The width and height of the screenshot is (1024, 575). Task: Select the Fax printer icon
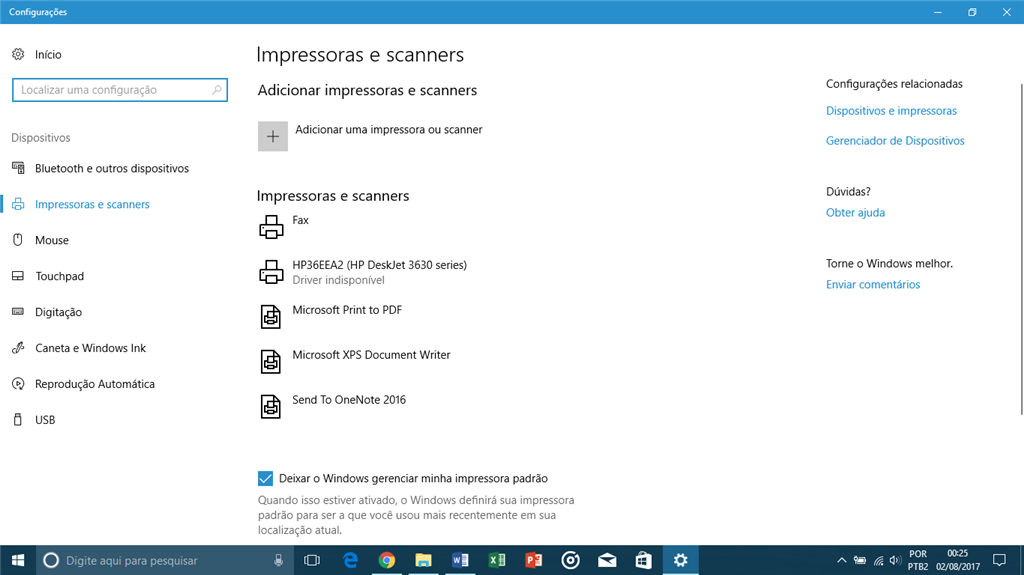pos(271,227)
